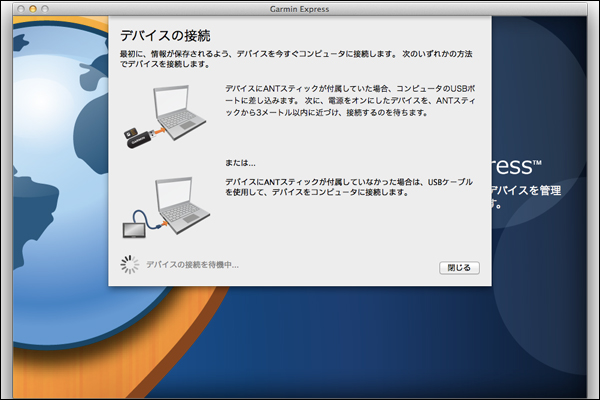
Task: Click the waiting spinner icon
Action: (130, 264)
